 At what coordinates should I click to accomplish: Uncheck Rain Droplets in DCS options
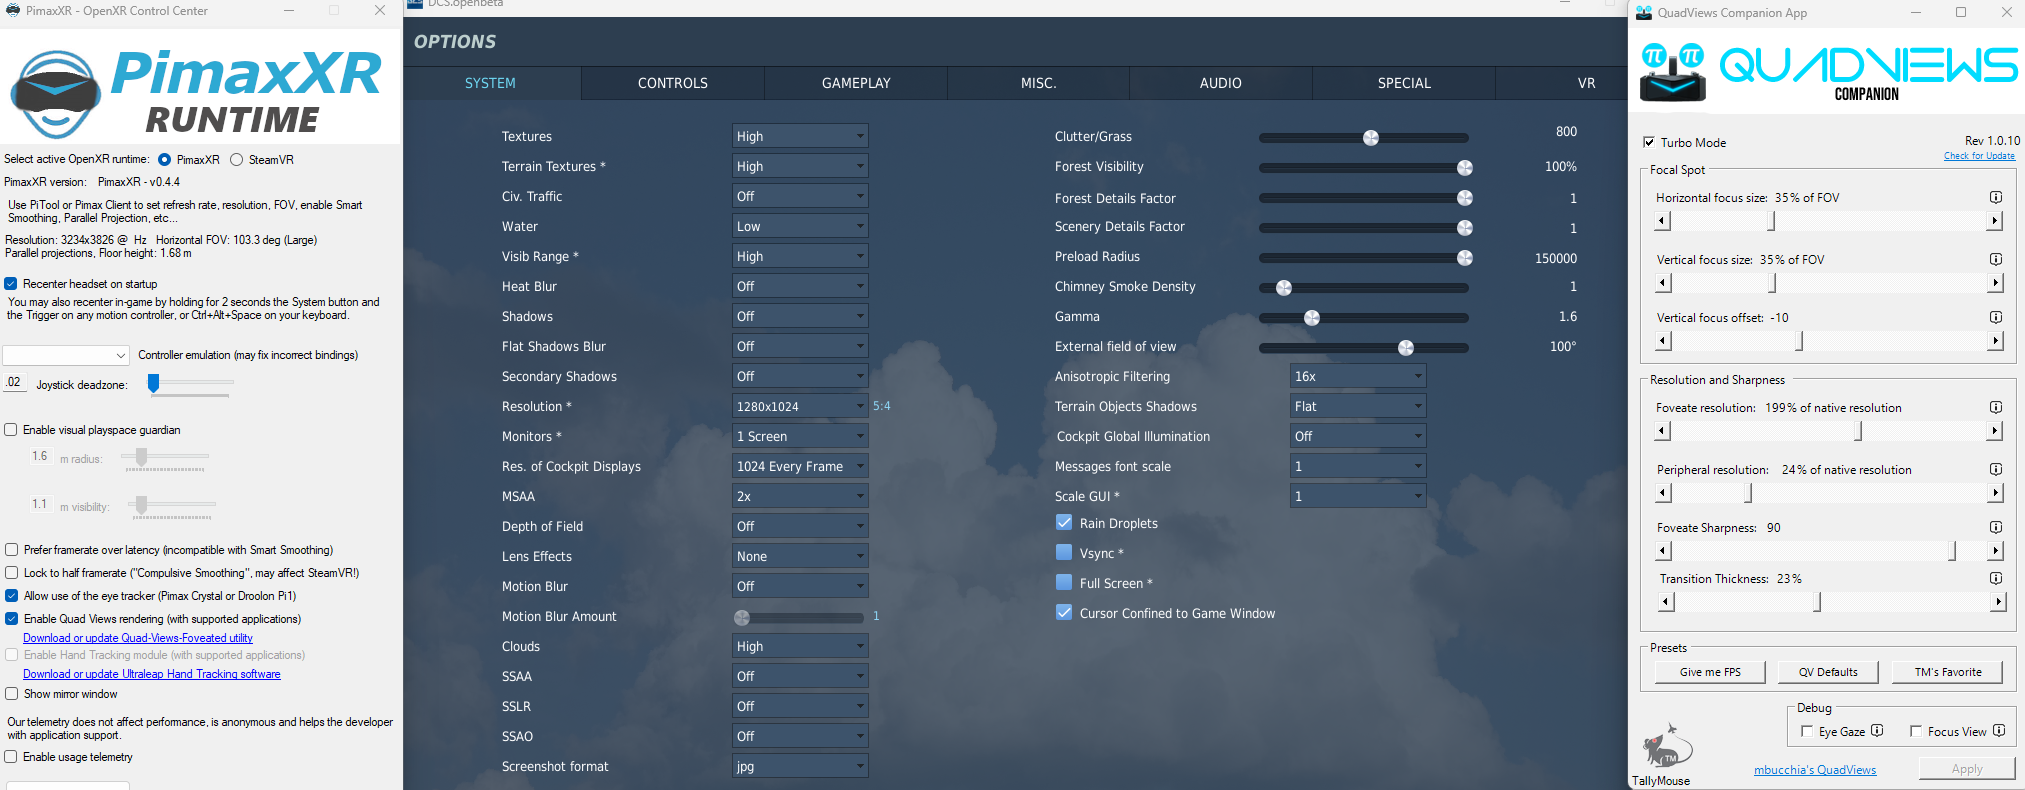(1064, 523)
